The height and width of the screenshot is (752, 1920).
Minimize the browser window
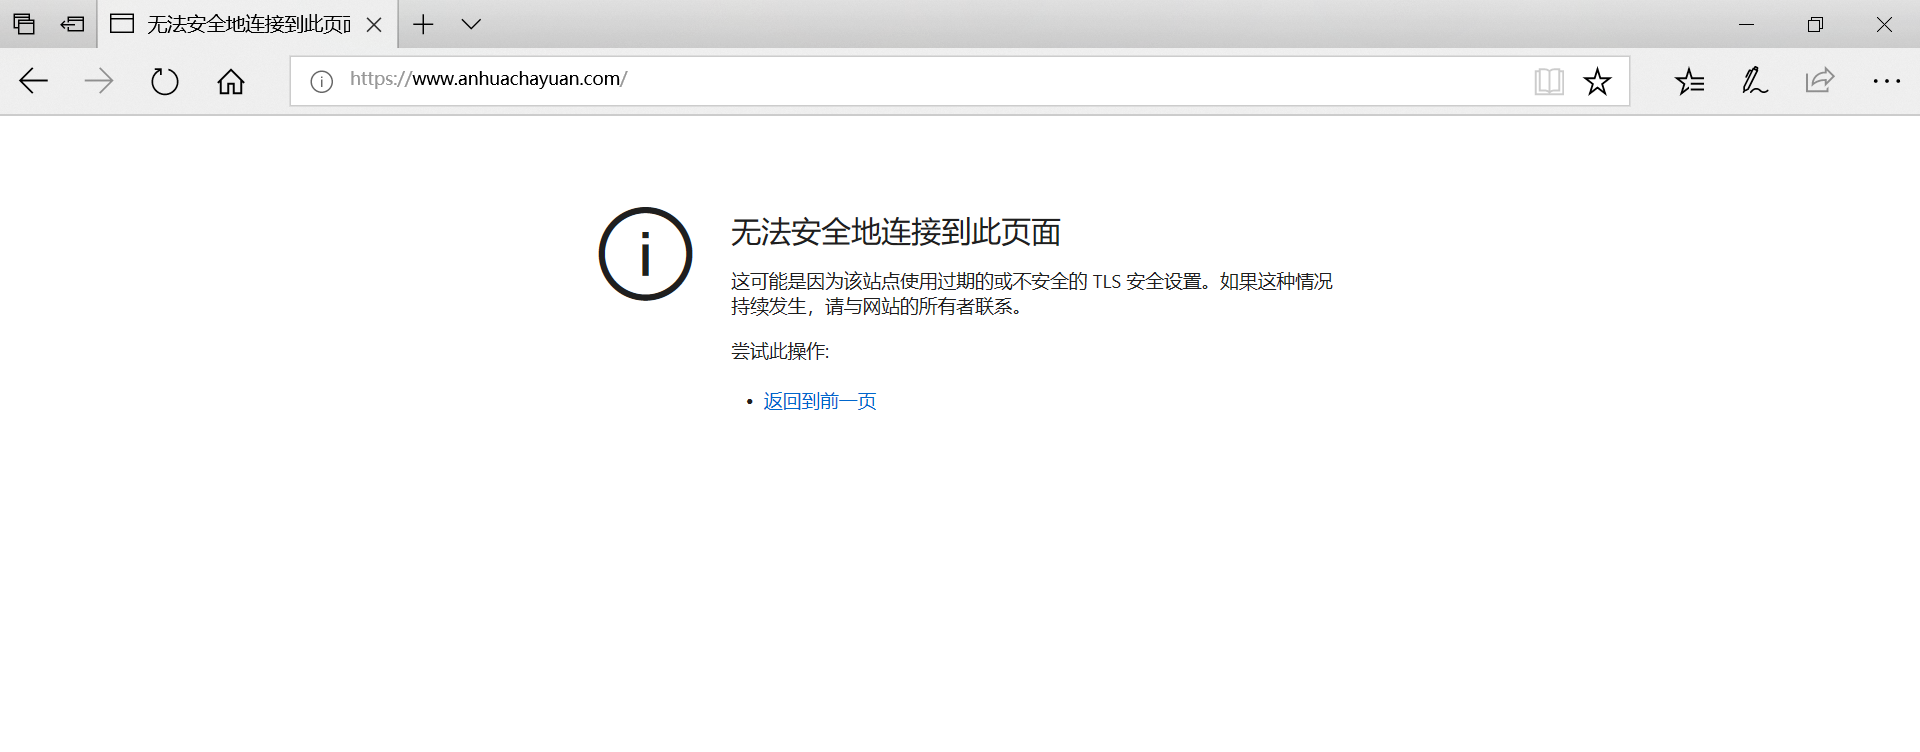pyautogui.click(x=1747, y=24)
